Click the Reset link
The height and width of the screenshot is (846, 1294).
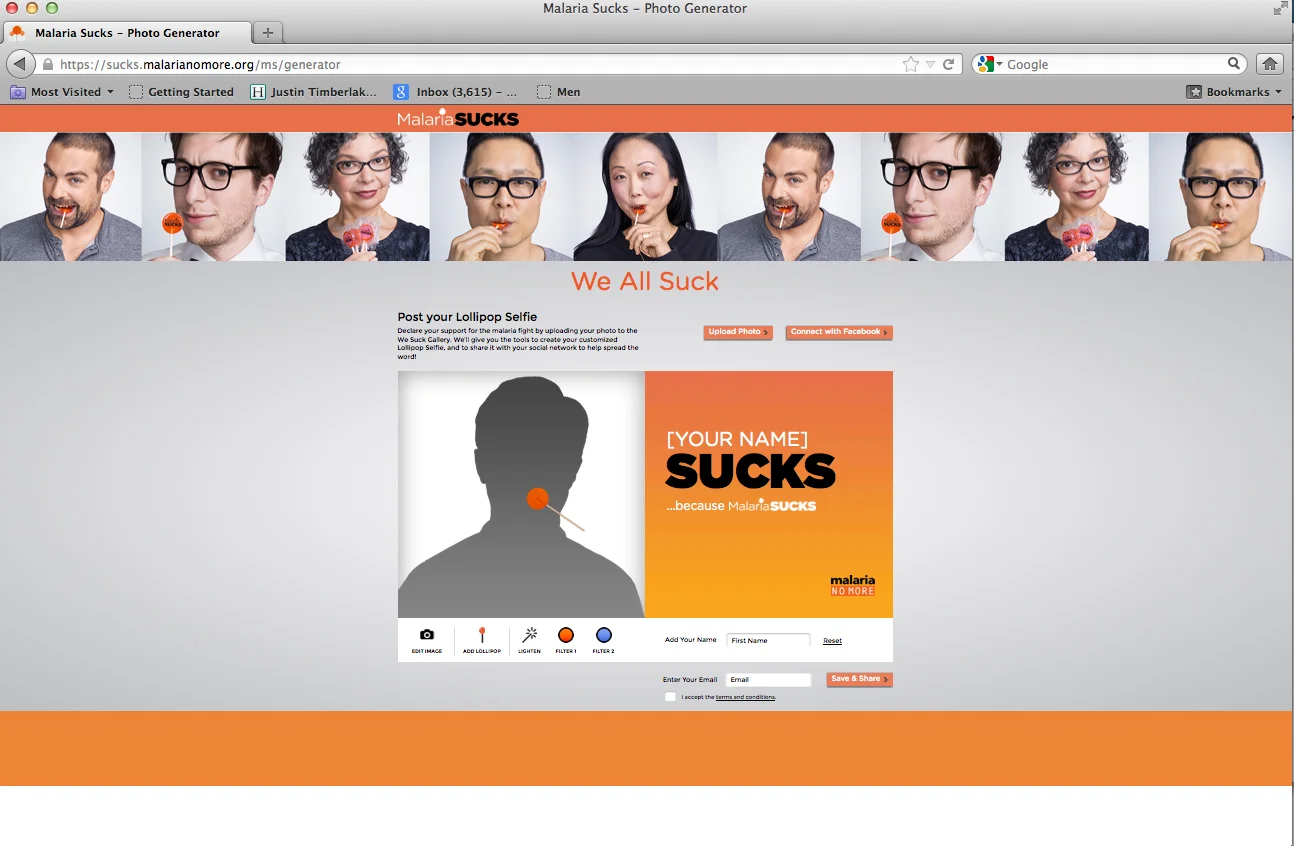click(x=832, y=641)
